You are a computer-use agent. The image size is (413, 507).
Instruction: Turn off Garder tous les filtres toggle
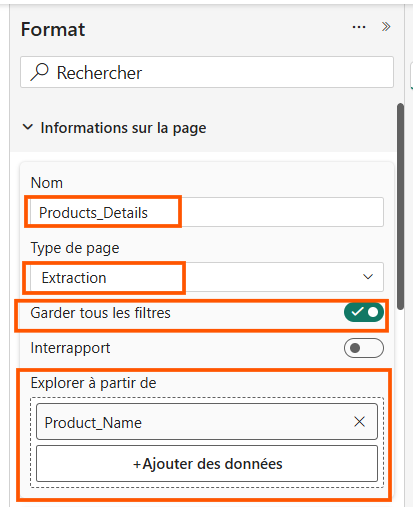[x=364, y=312]
